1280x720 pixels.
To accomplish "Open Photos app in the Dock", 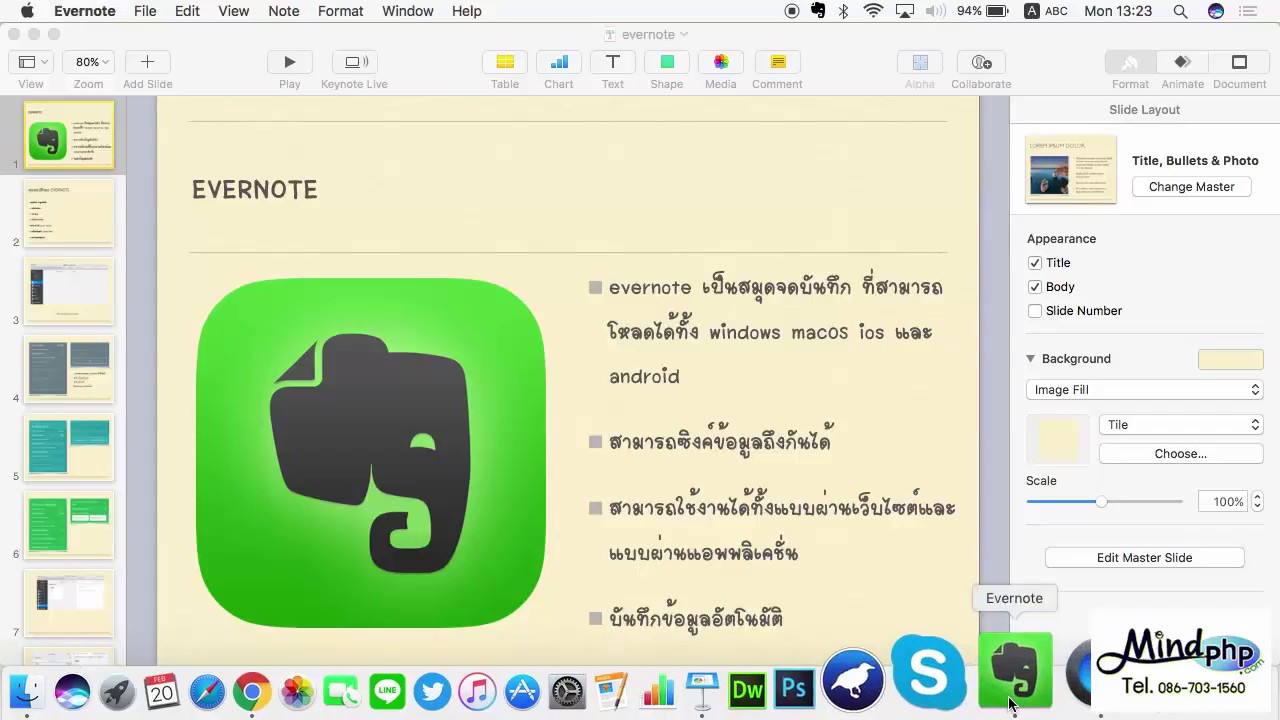I will (x=297, y=691).
